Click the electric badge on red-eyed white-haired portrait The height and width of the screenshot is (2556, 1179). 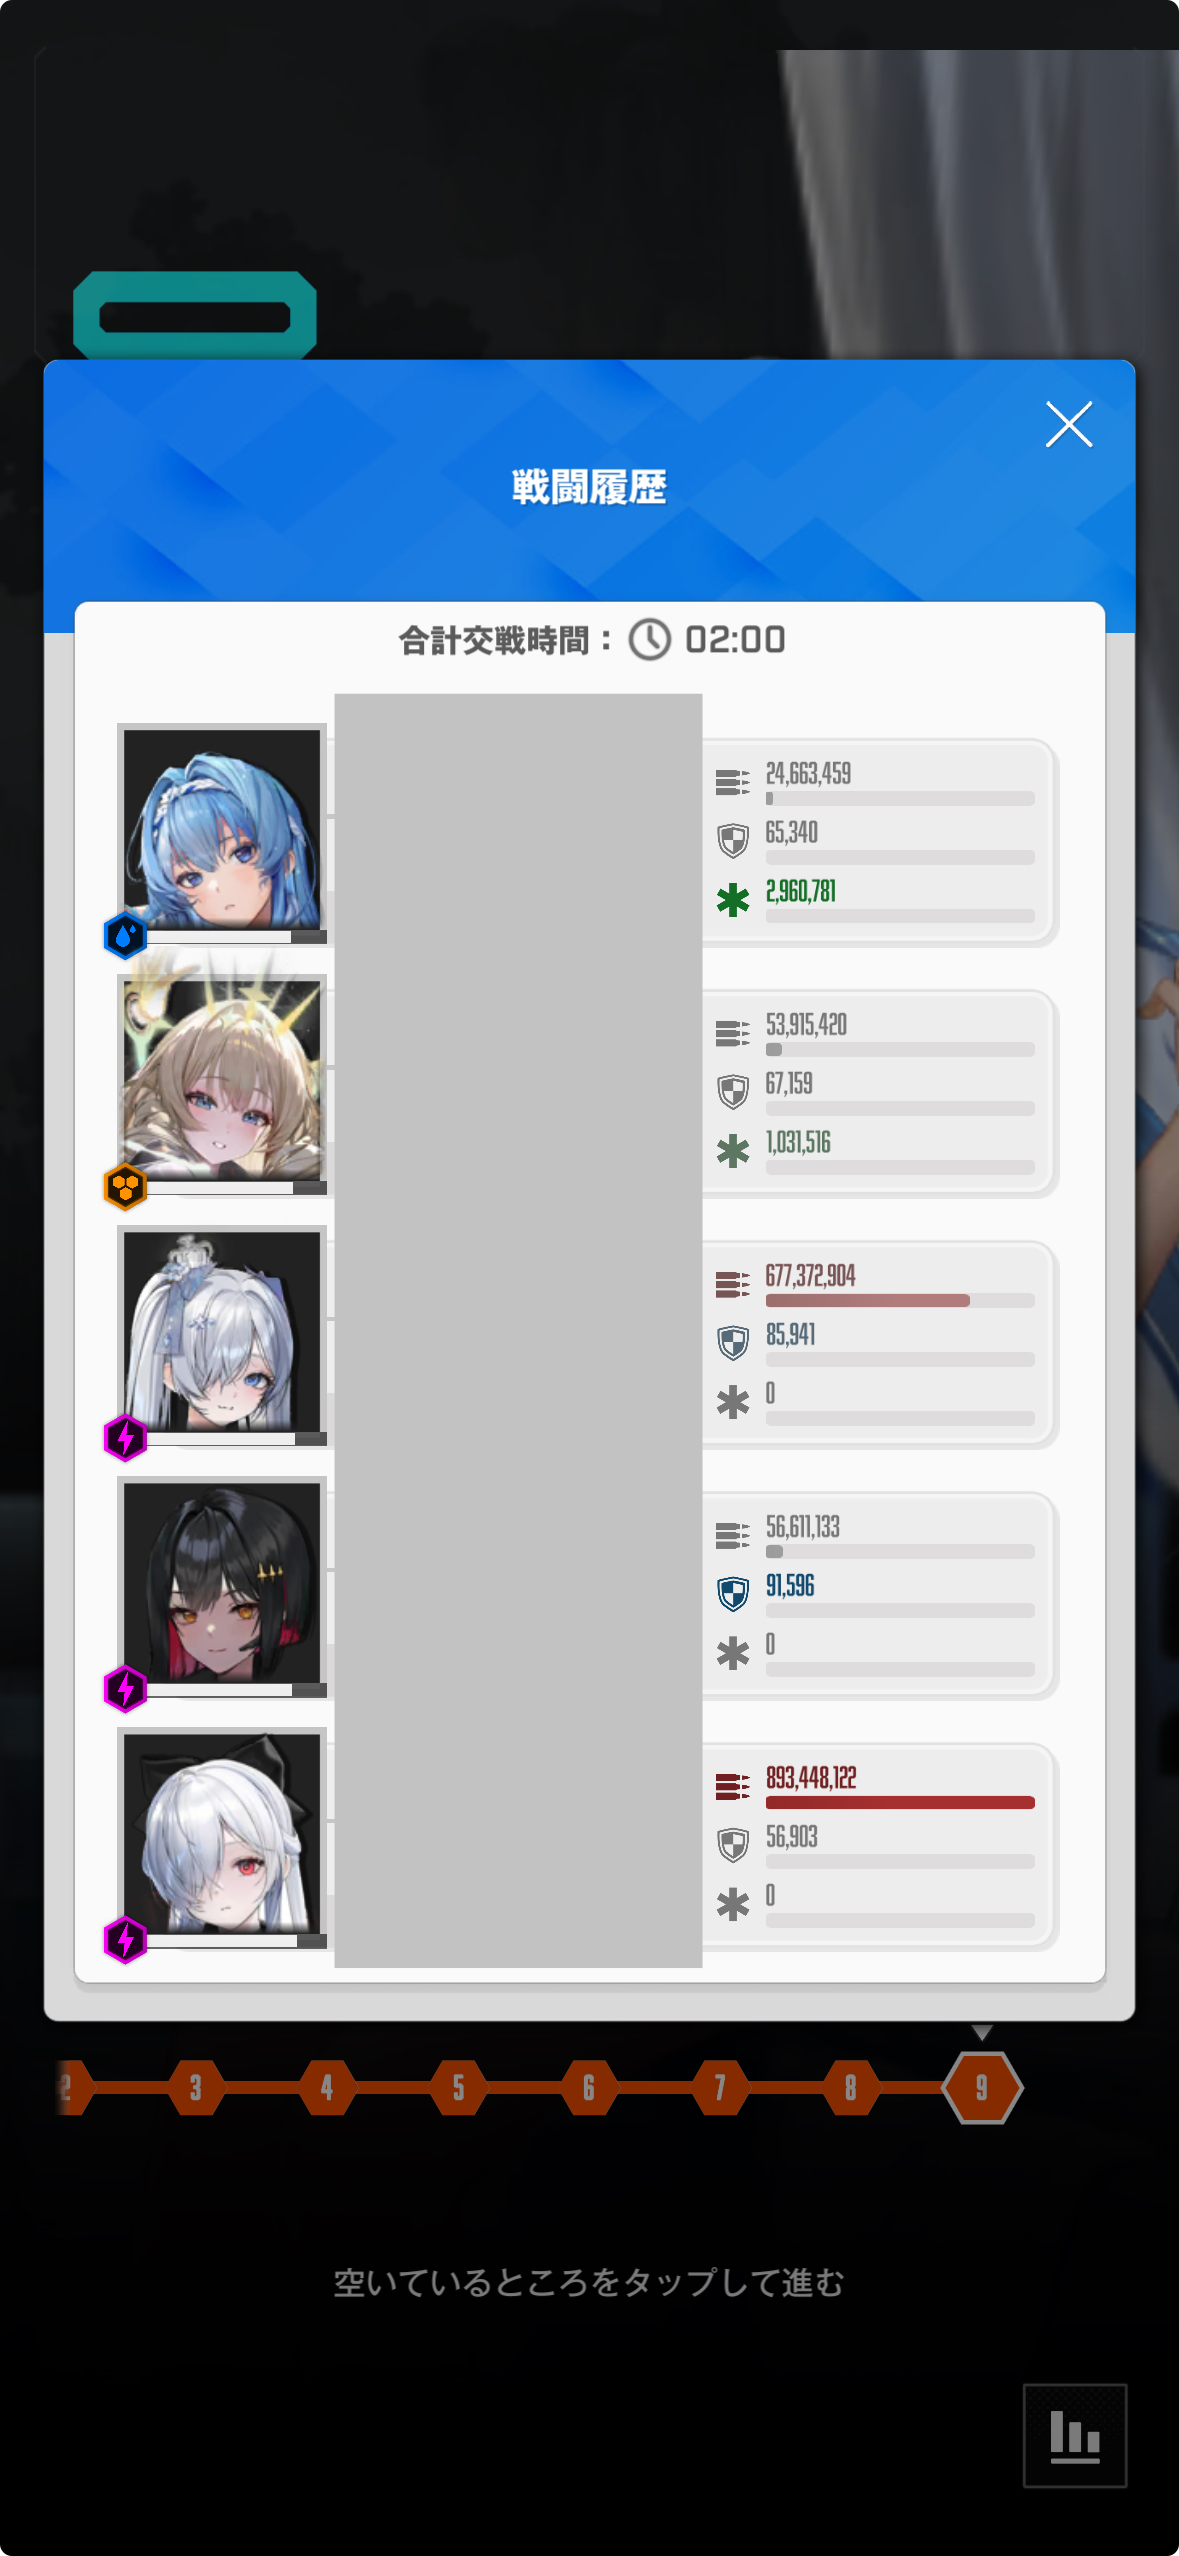coord(125,1940)
